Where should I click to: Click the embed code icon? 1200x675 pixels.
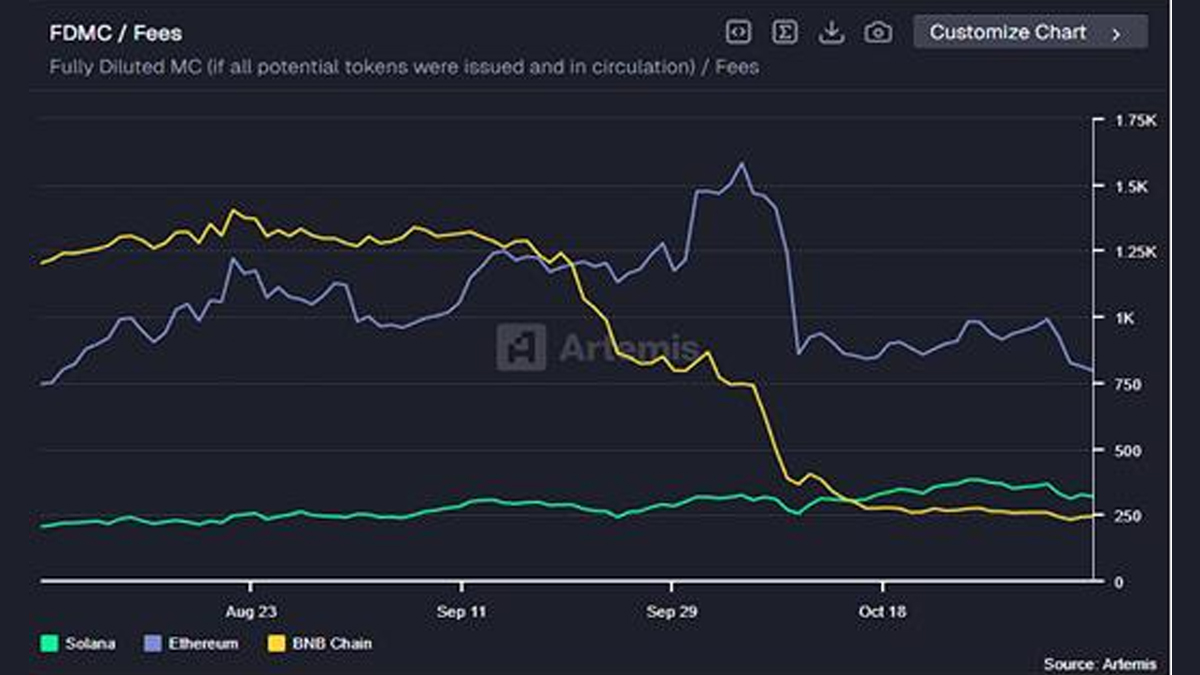click(738, 32)
